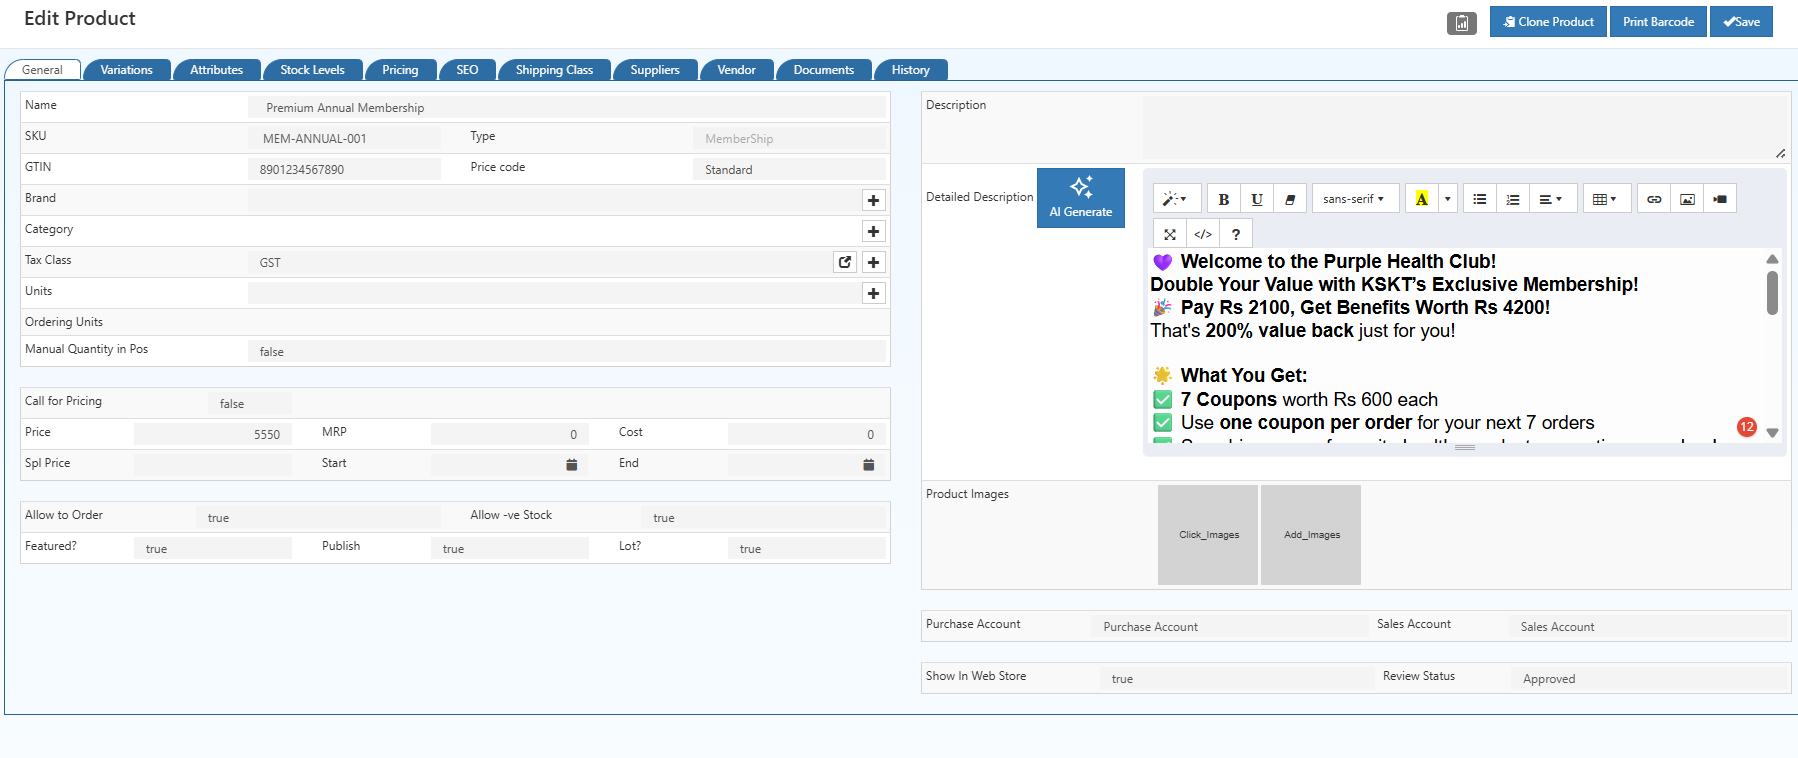
Task: Click the Purchase Account field
Action: (x=1230, y=626)
